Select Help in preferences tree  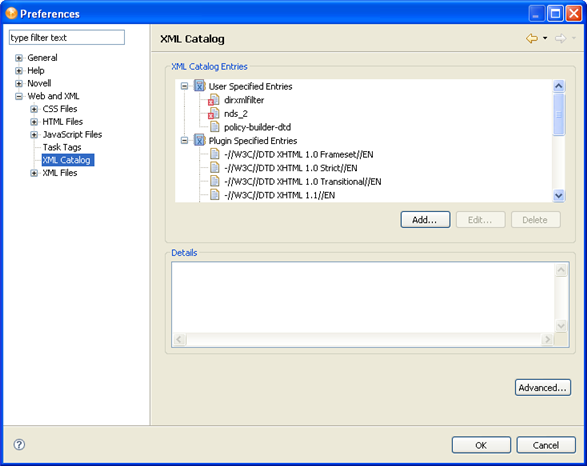36,70
